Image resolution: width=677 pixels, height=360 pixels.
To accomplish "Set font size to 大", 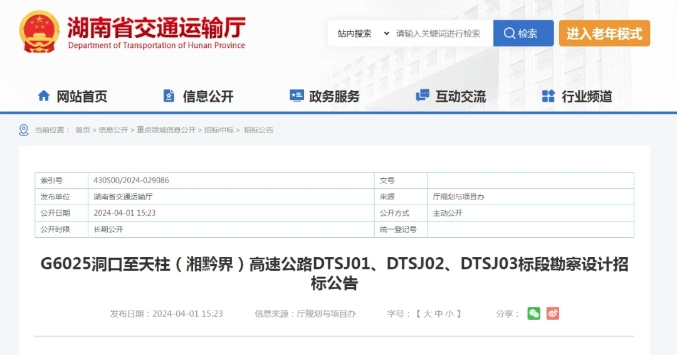I will (x=427, y=314).
